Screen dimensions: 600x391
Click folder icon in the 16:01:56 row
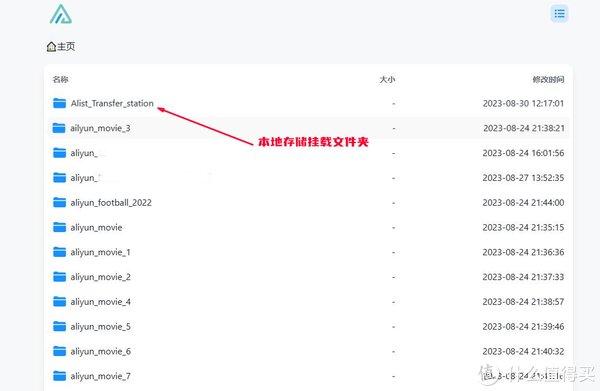pyautogui.click(x=59, y=153)
